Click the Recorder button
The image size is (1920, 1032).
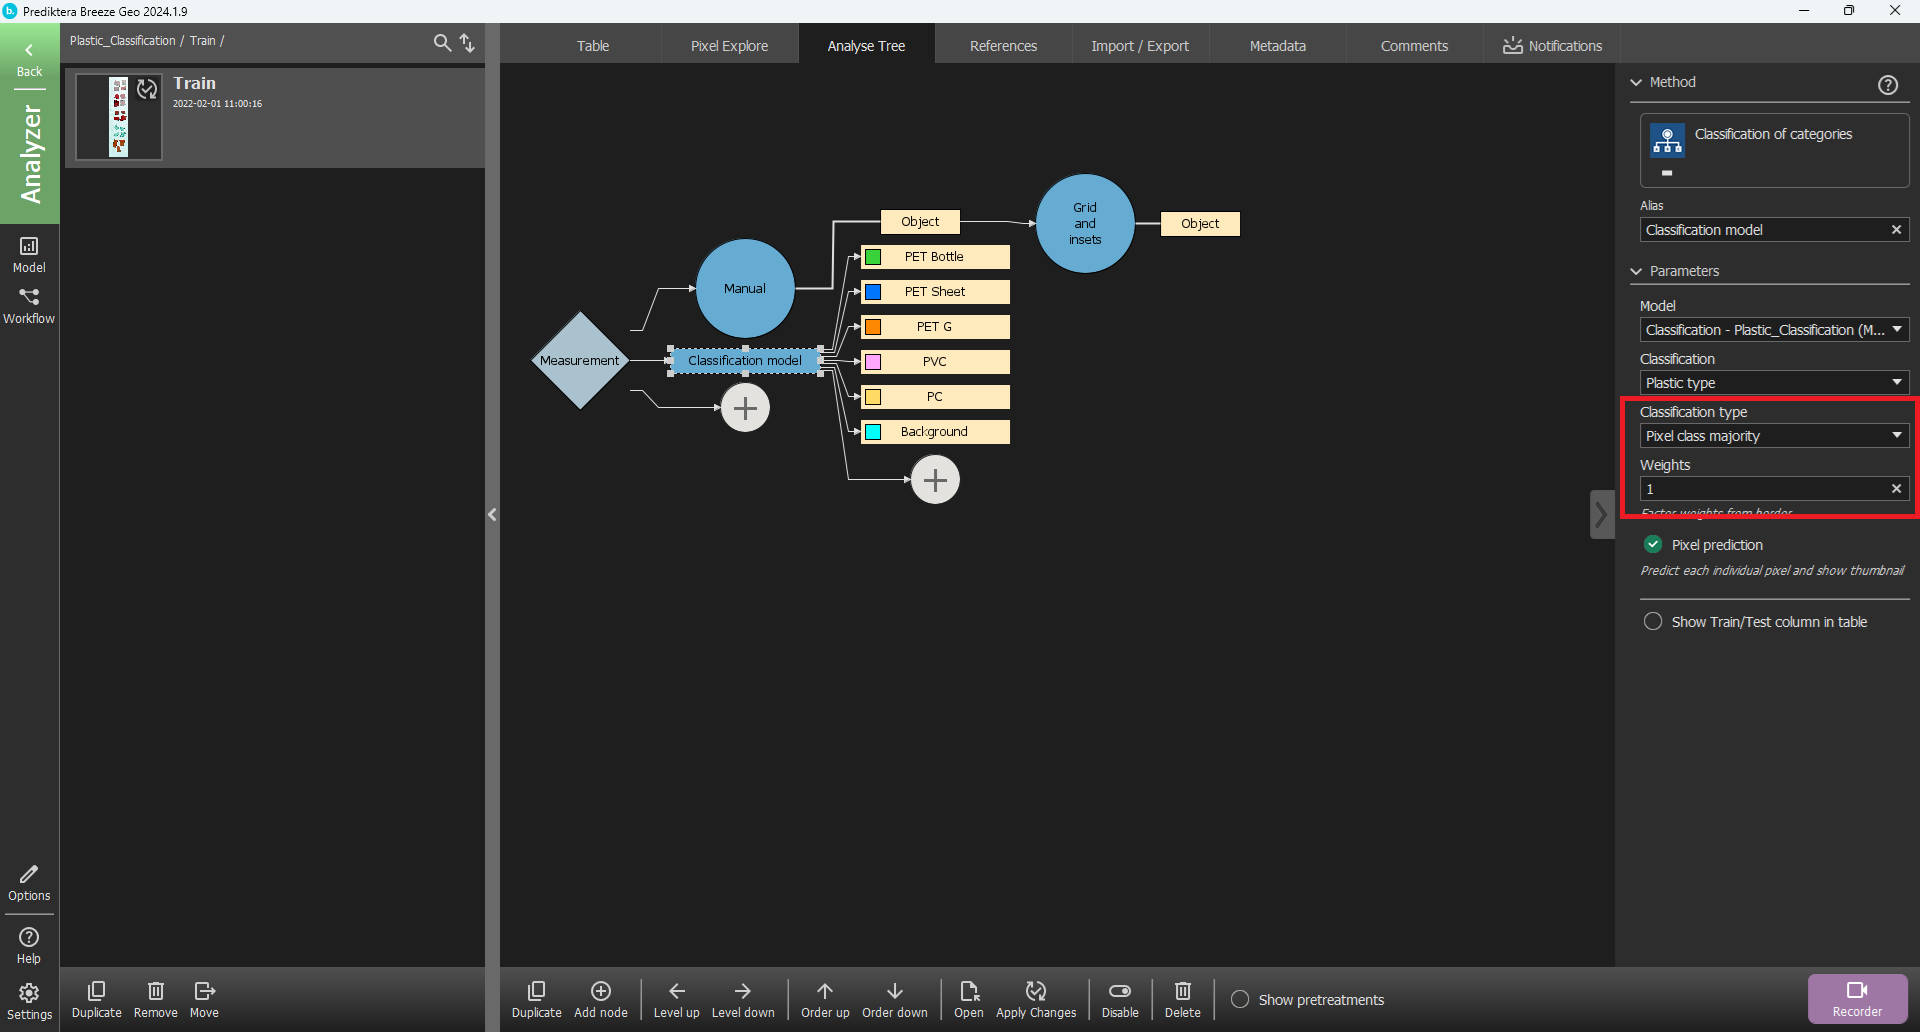coord(1856,998)
